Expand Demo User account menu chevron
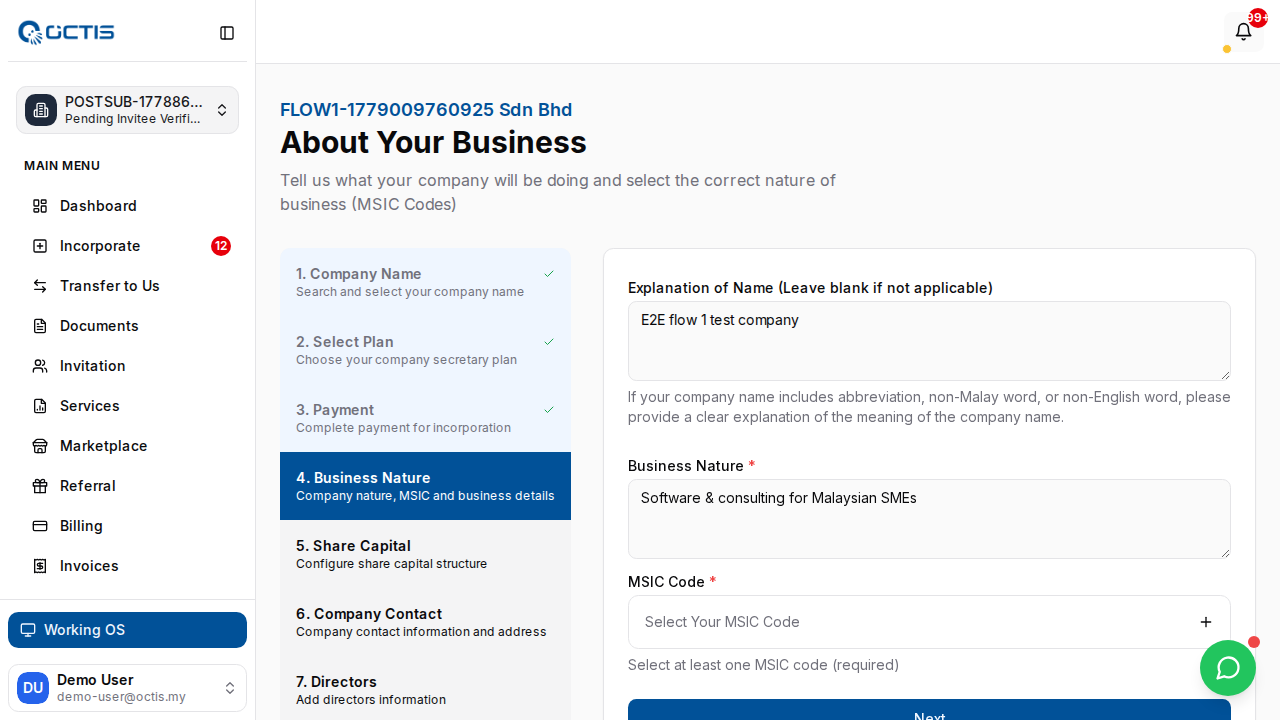This screenshot has width=1280, height=720. (230, 688)
